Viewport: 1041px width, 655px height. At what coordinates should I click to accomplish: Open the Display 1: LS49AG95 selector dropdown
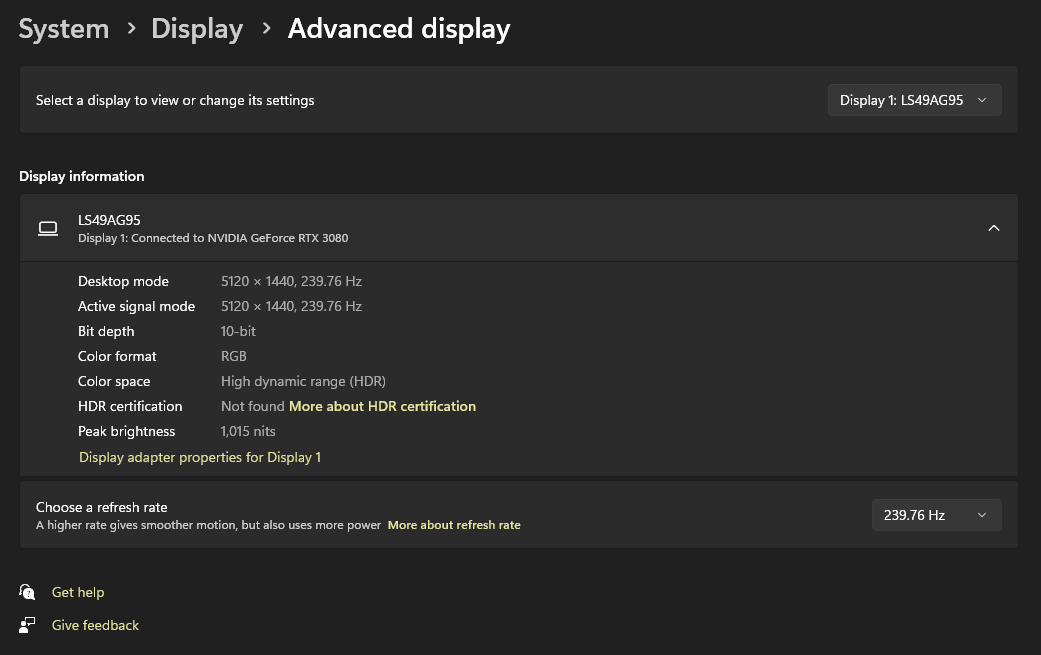click(914, 100)
